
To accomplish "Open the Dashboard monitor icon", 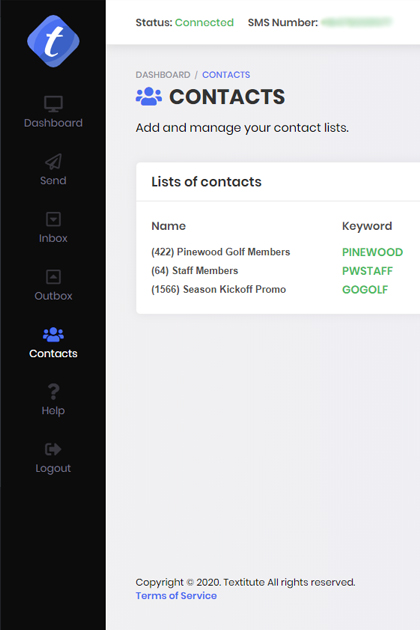I will pos(53,104).
